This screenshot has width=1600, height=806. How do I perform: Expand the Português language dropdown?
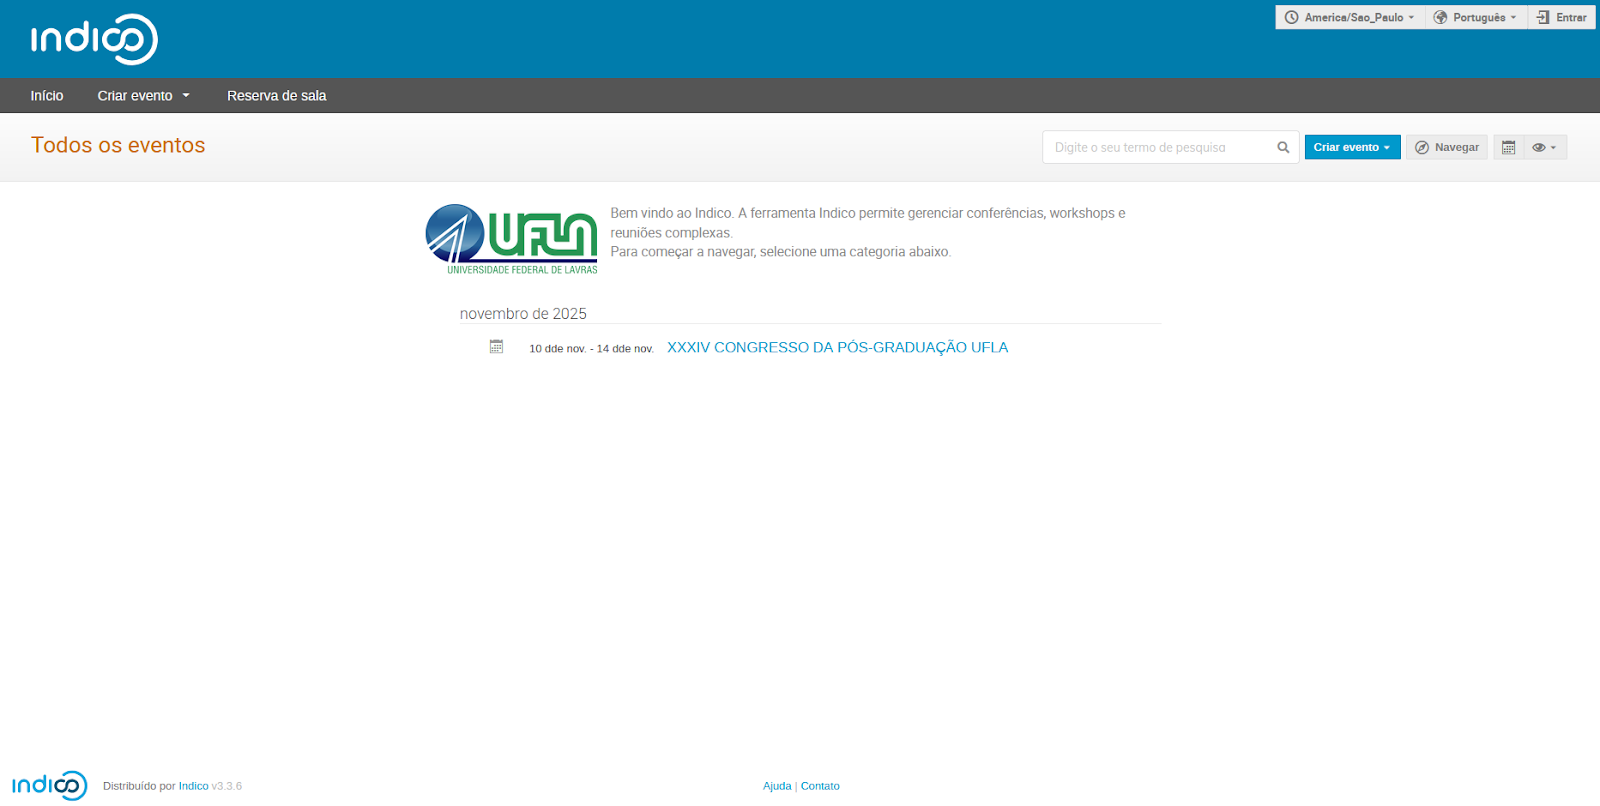[1475, 17]
